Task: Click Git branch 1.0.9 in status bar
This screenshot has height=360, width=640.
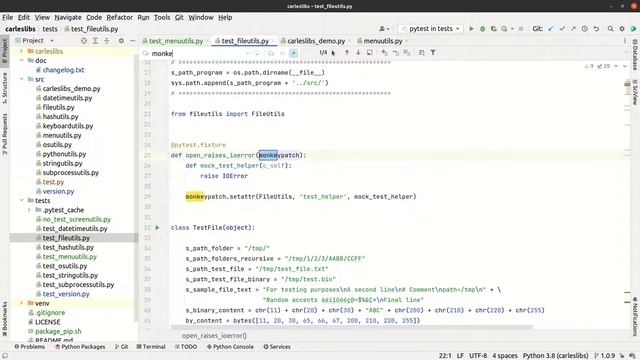Action: coord(604,356)
